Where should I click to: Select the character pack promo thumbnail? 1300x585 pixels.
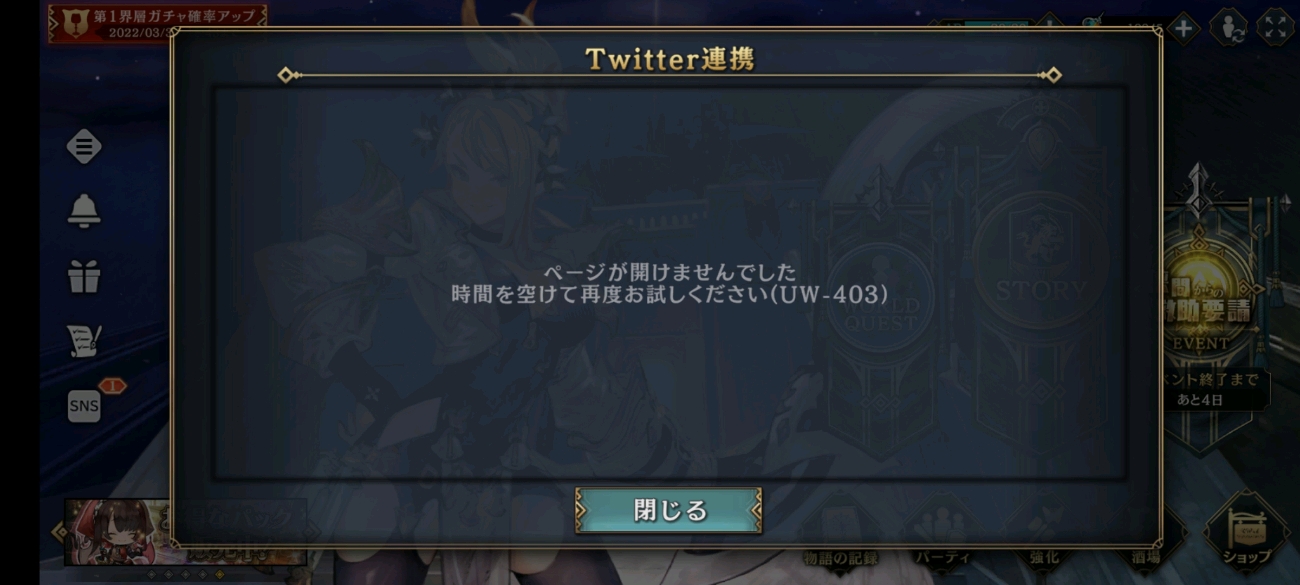click(x=118, y=533)
